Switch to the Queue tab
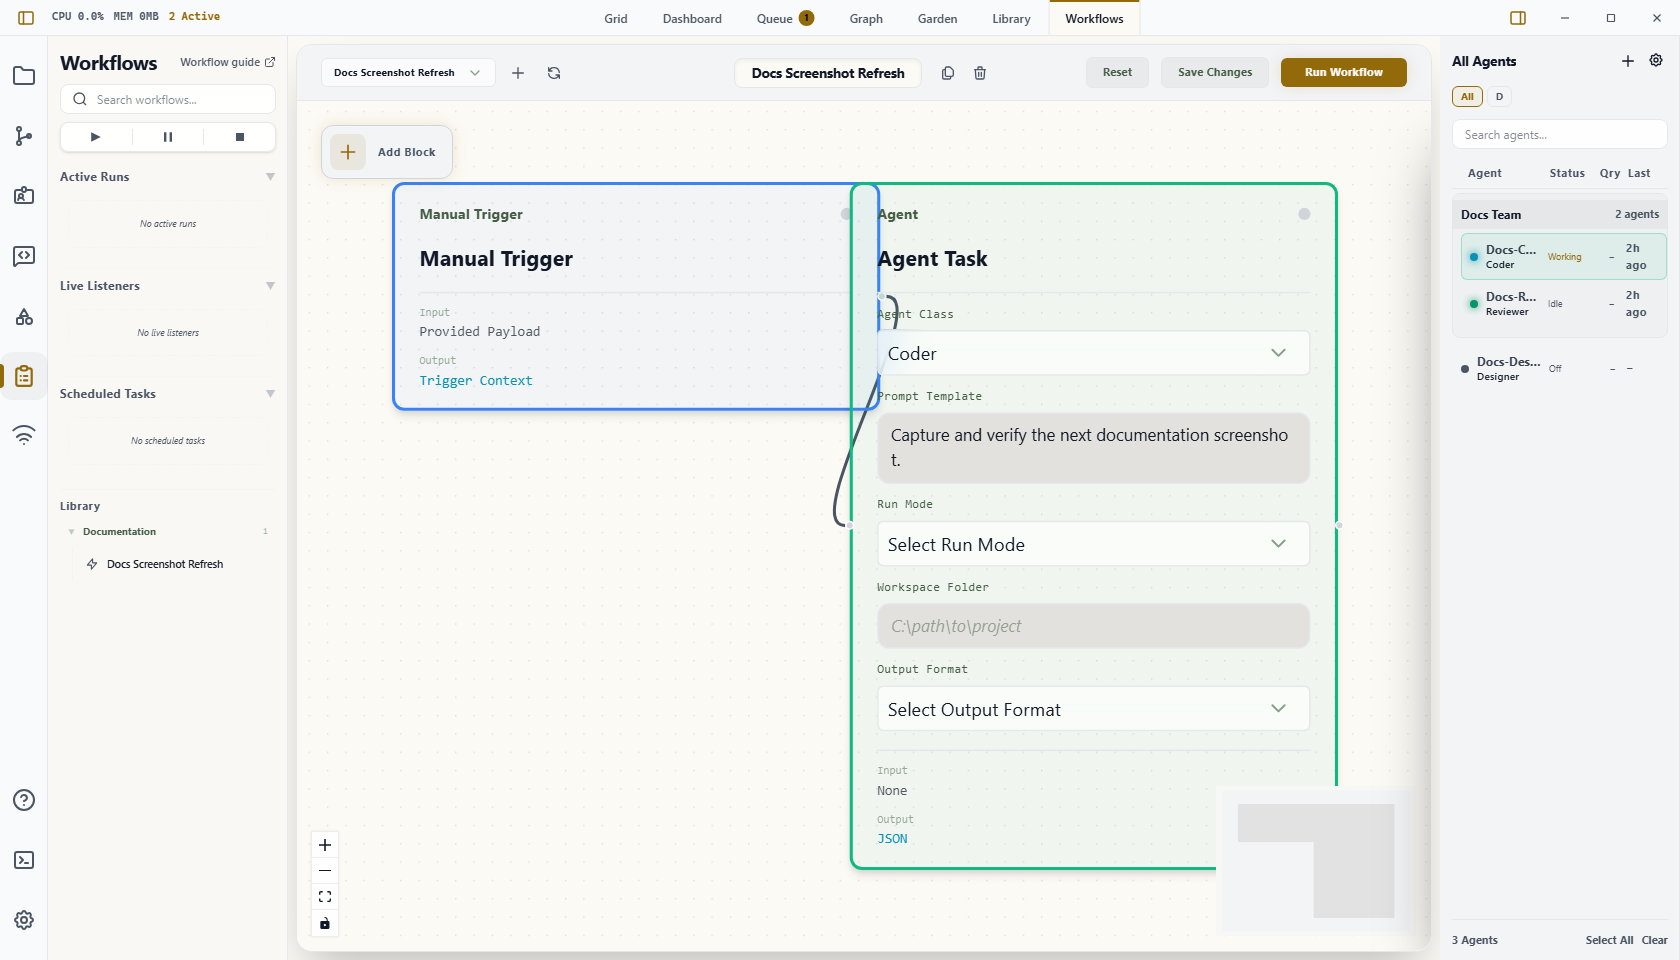1680x960 pixels. pyautogui.click(x=785, y=19)
